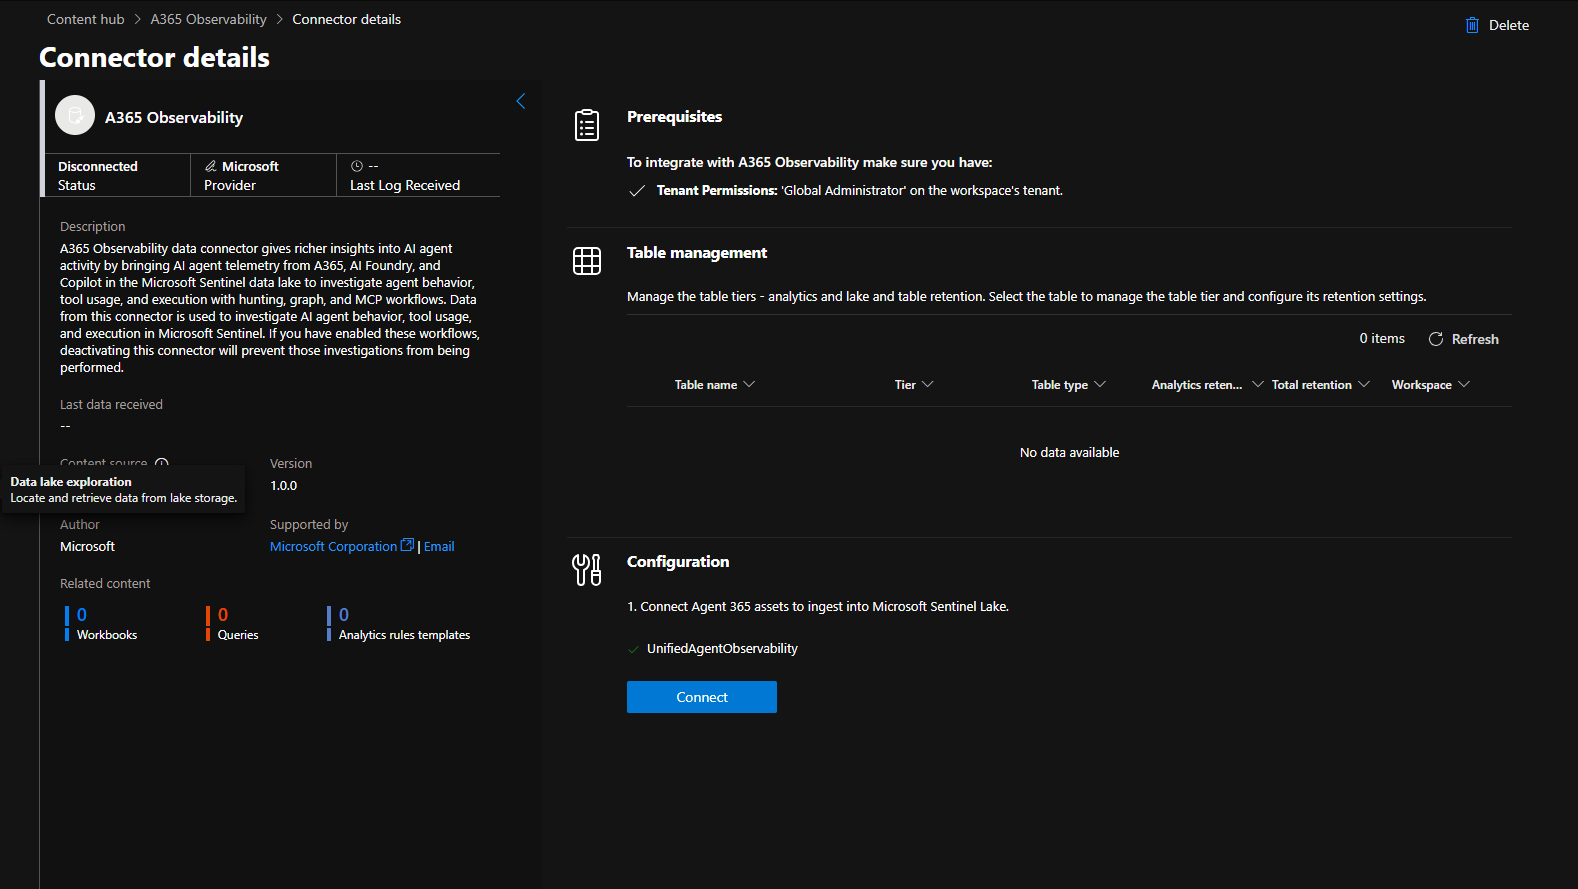The image size is (1578, 889).
Task: Open the Tier column dropdown
Action: click(927, 384)
